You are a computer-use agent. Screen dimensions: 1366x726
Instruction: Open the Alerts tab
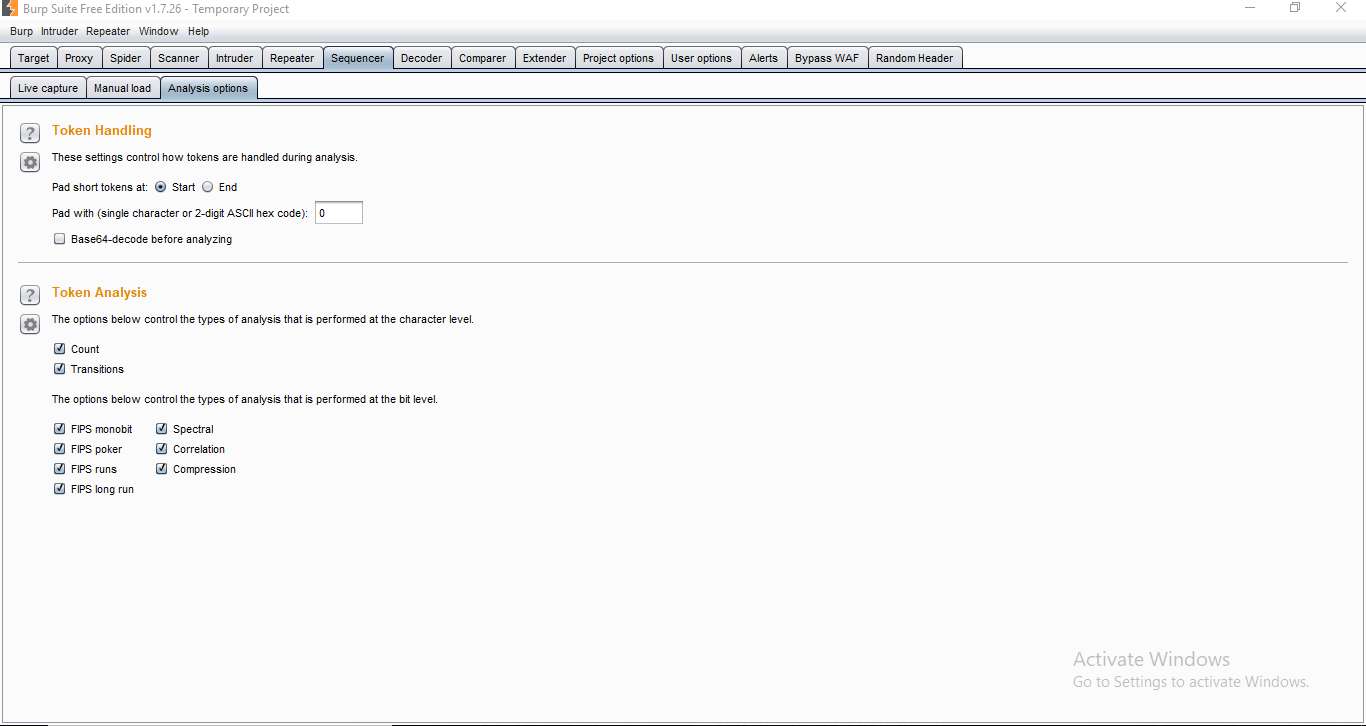coord(764,58)
